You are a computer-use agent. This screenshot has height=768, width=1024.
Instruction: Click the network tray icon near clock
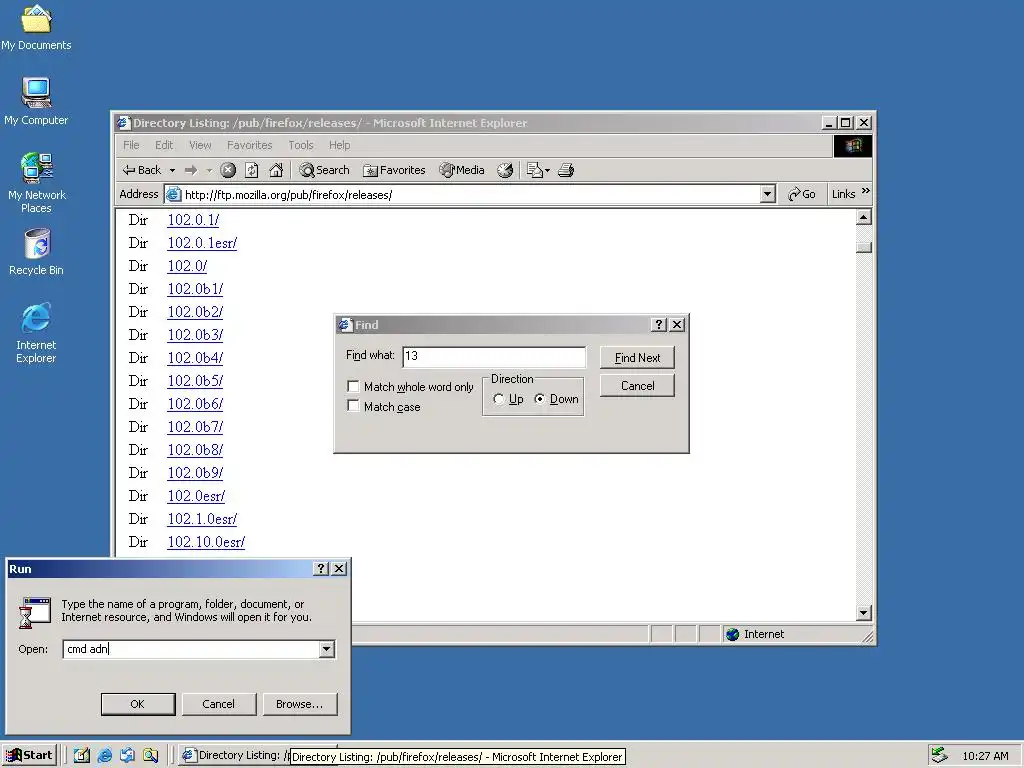pos(939,756)
